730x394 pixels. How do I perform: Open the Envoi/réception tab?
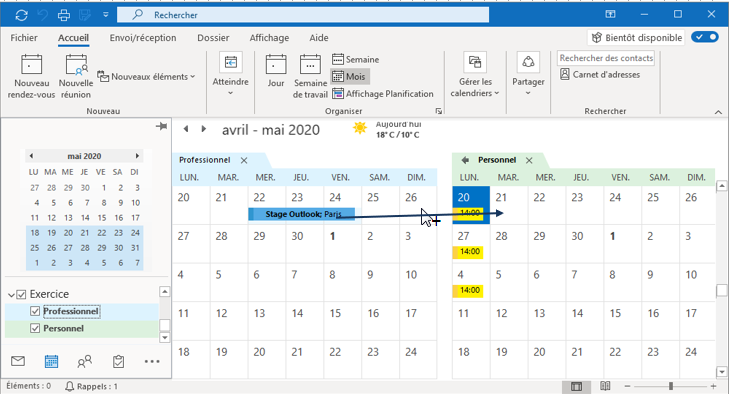pyautogui.click(x=143, y=38)
